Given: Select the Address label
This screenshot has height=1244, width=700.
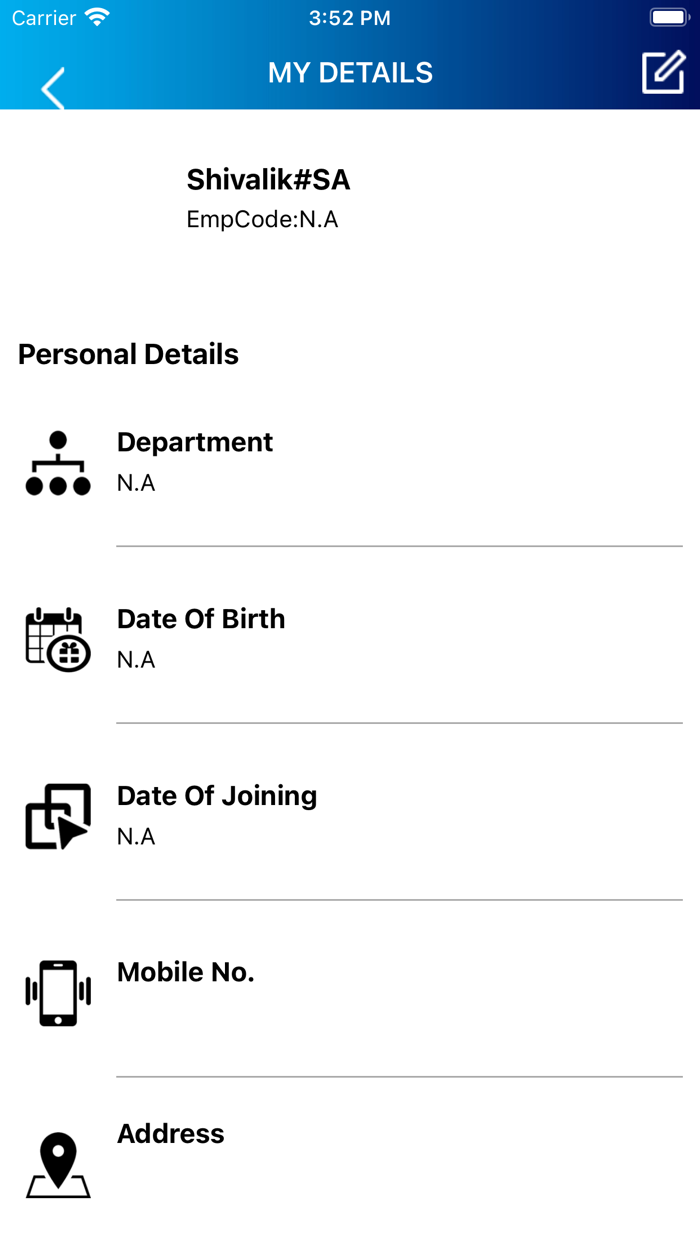Looking at the screenshot, I should 171,1134.
